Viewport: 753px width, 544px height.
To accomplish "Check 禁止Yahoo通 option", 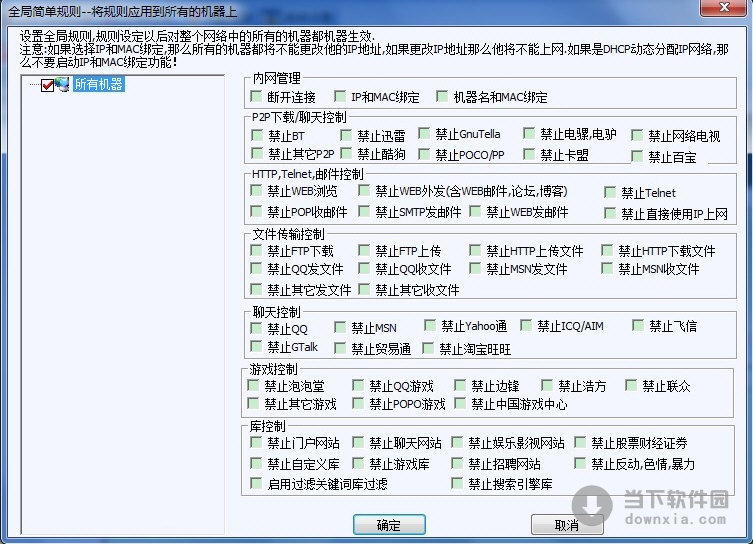I will [x=430, y=326].
